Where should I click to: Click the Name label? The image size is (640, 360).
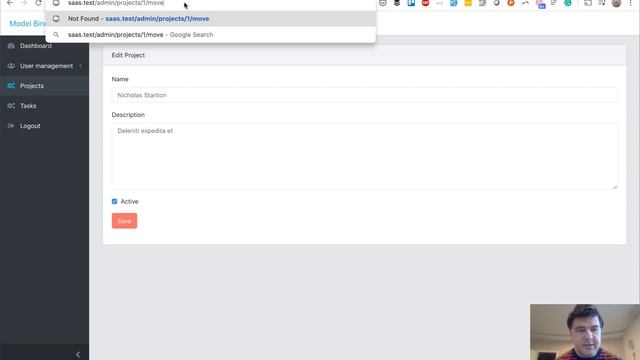pos(120,79)
